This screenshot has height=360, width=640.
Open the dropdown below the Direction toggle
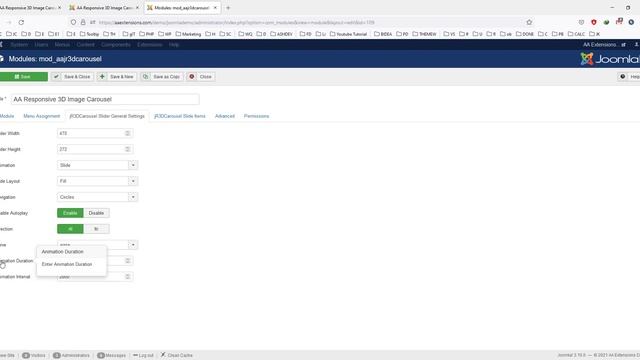click(x=98, y=245)
